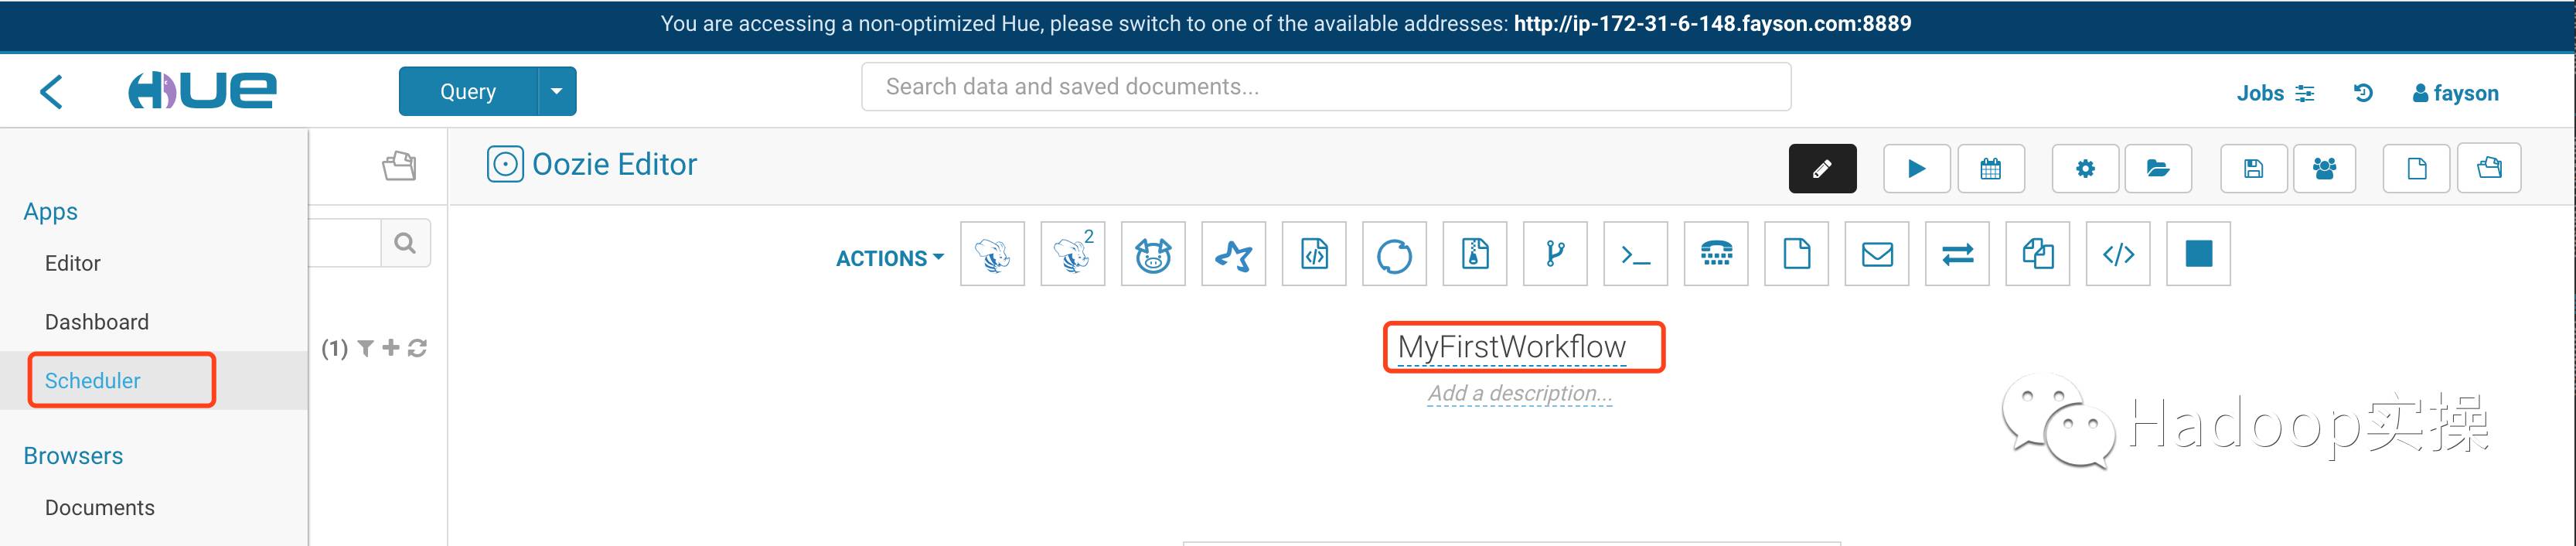
Task: Refresh the assist panel list
Action: [418, 348]
